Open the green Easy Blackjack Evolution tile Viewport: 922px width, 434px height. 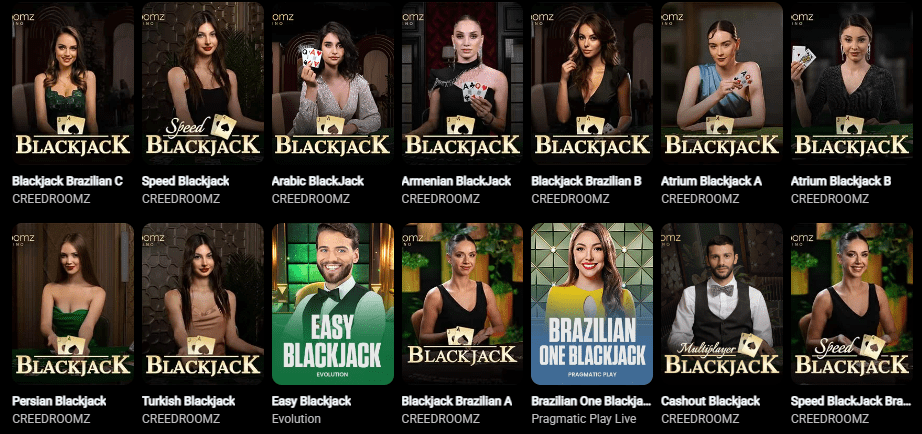tap(333, 303)
